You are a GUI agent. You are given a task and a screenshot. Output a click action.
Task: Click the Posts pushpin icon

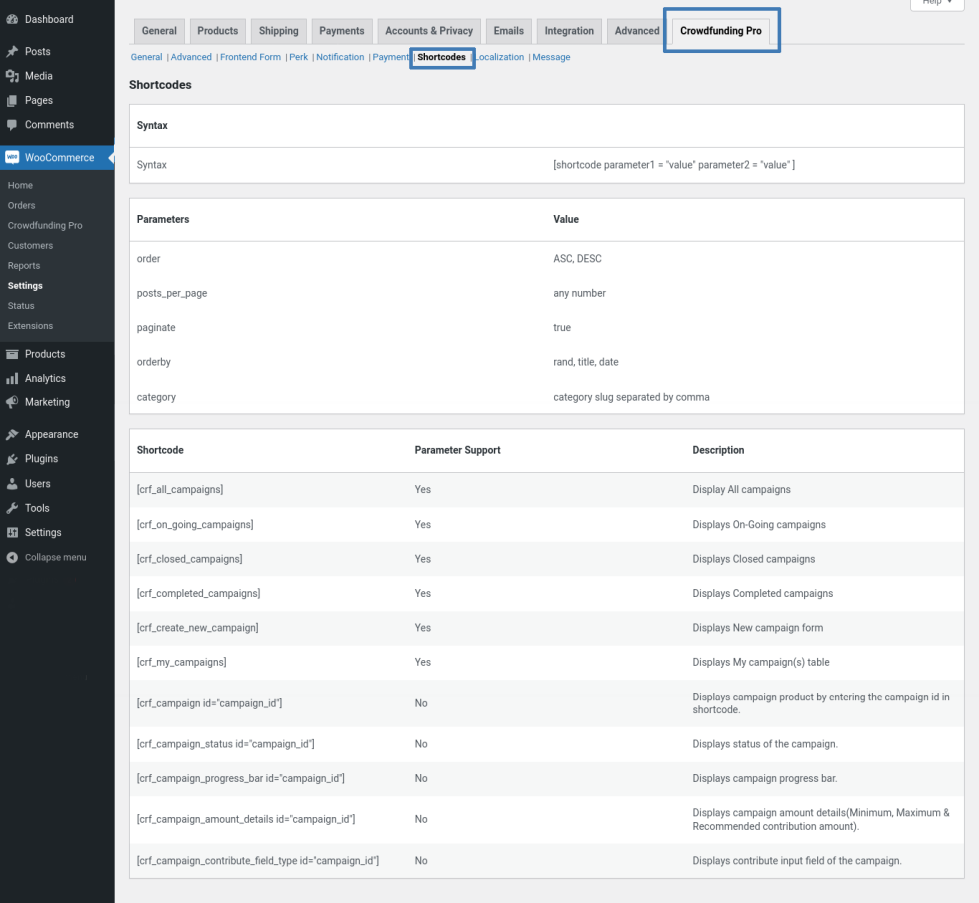(x=12, y=51)
